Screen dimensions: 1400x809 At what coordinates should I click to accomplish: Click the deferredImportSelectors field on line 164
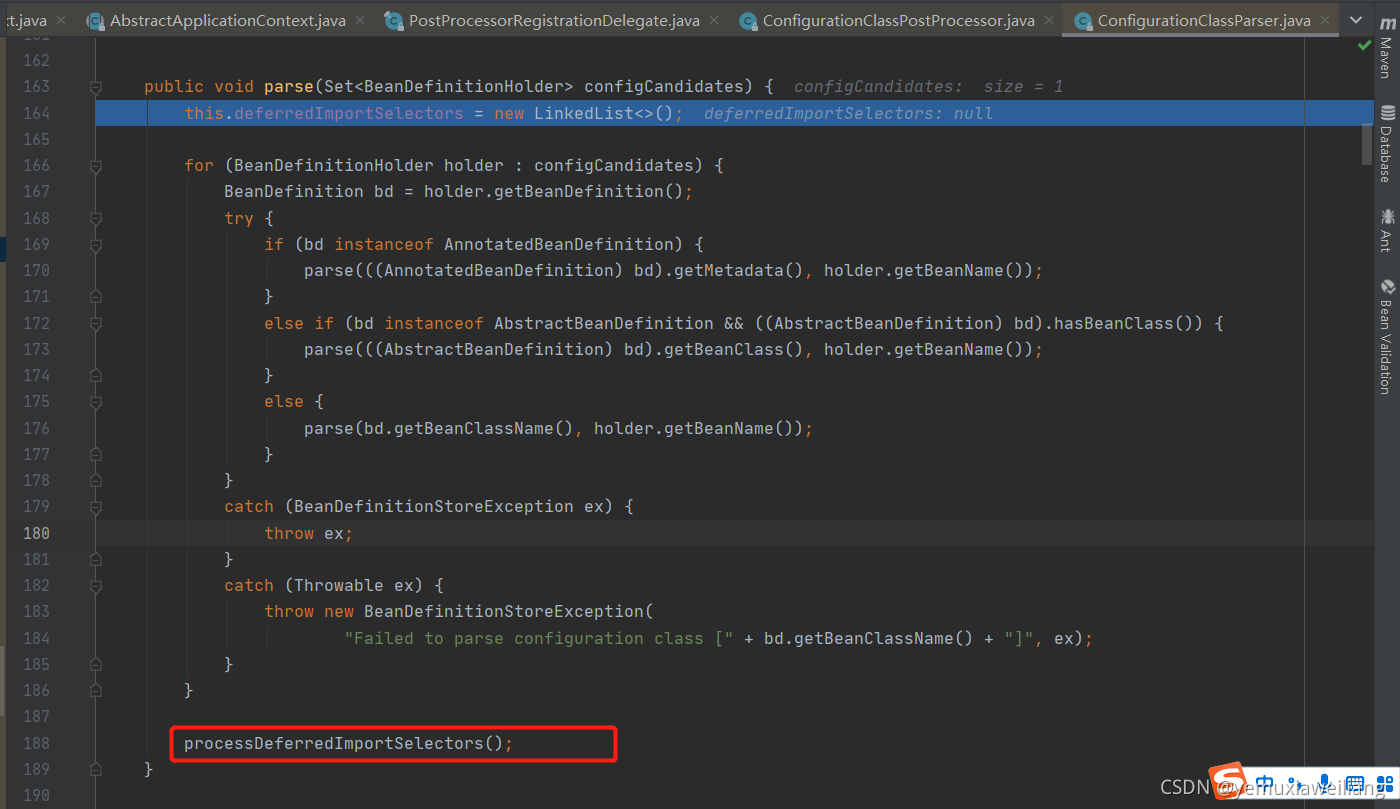pos(349,113)
